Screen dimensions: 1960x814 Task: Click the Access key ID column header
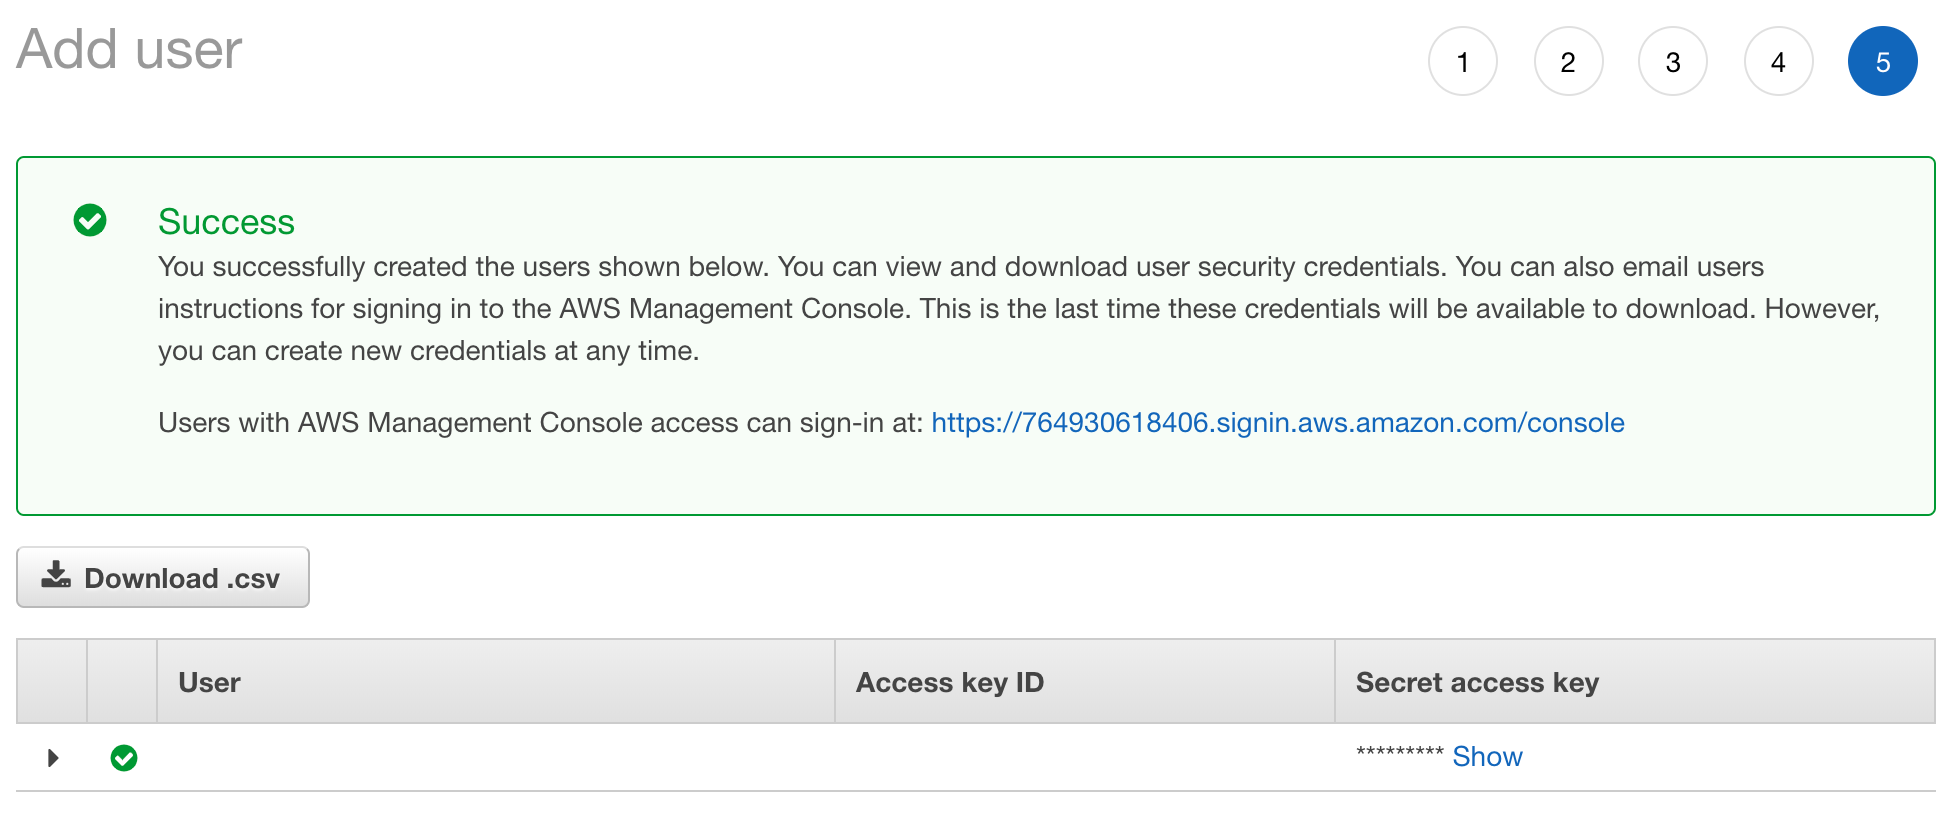point(949,682)
